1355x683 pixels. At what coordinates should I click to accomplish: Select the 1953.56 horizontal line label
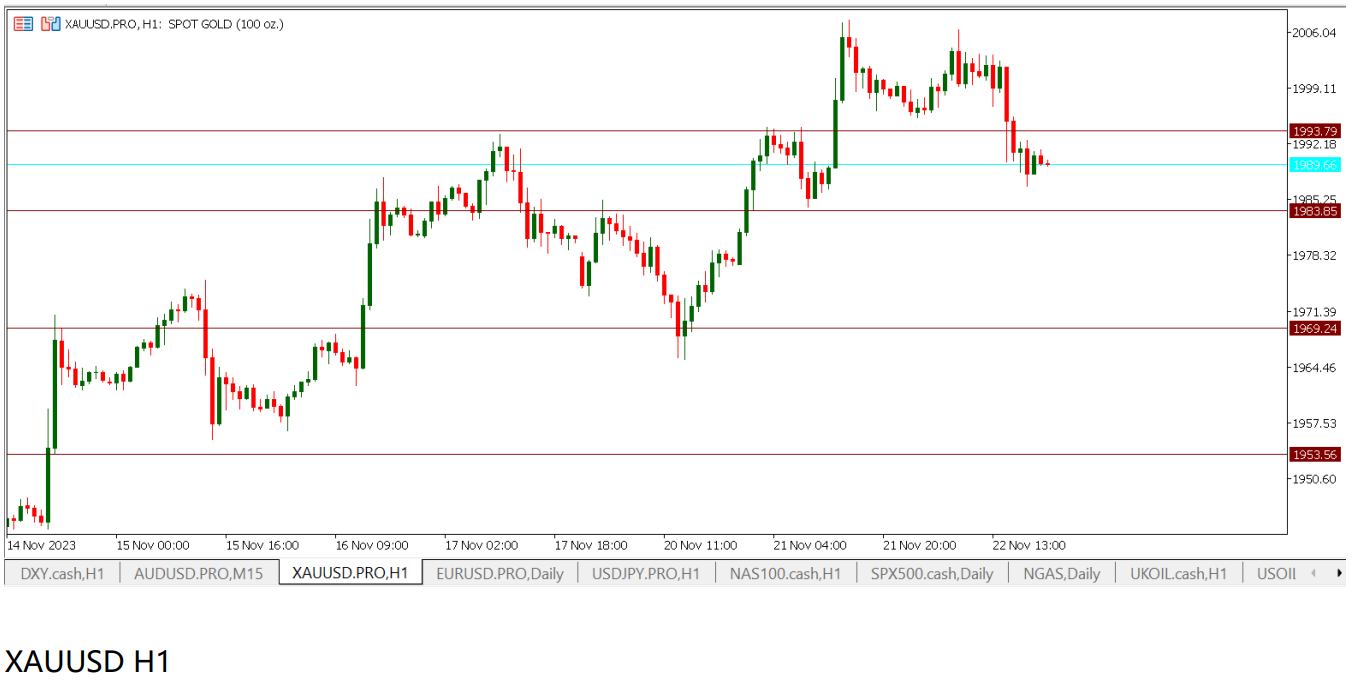[1314, 454]
